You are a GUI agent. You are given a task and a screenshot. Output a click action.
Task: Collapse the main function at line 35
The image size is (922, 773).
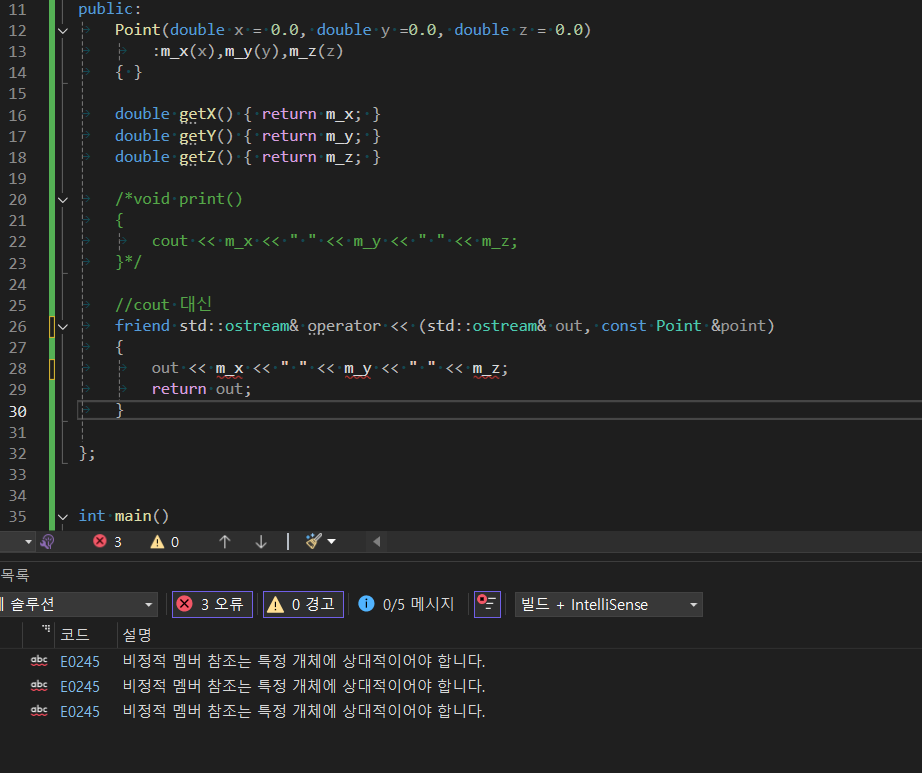(63, 517)
